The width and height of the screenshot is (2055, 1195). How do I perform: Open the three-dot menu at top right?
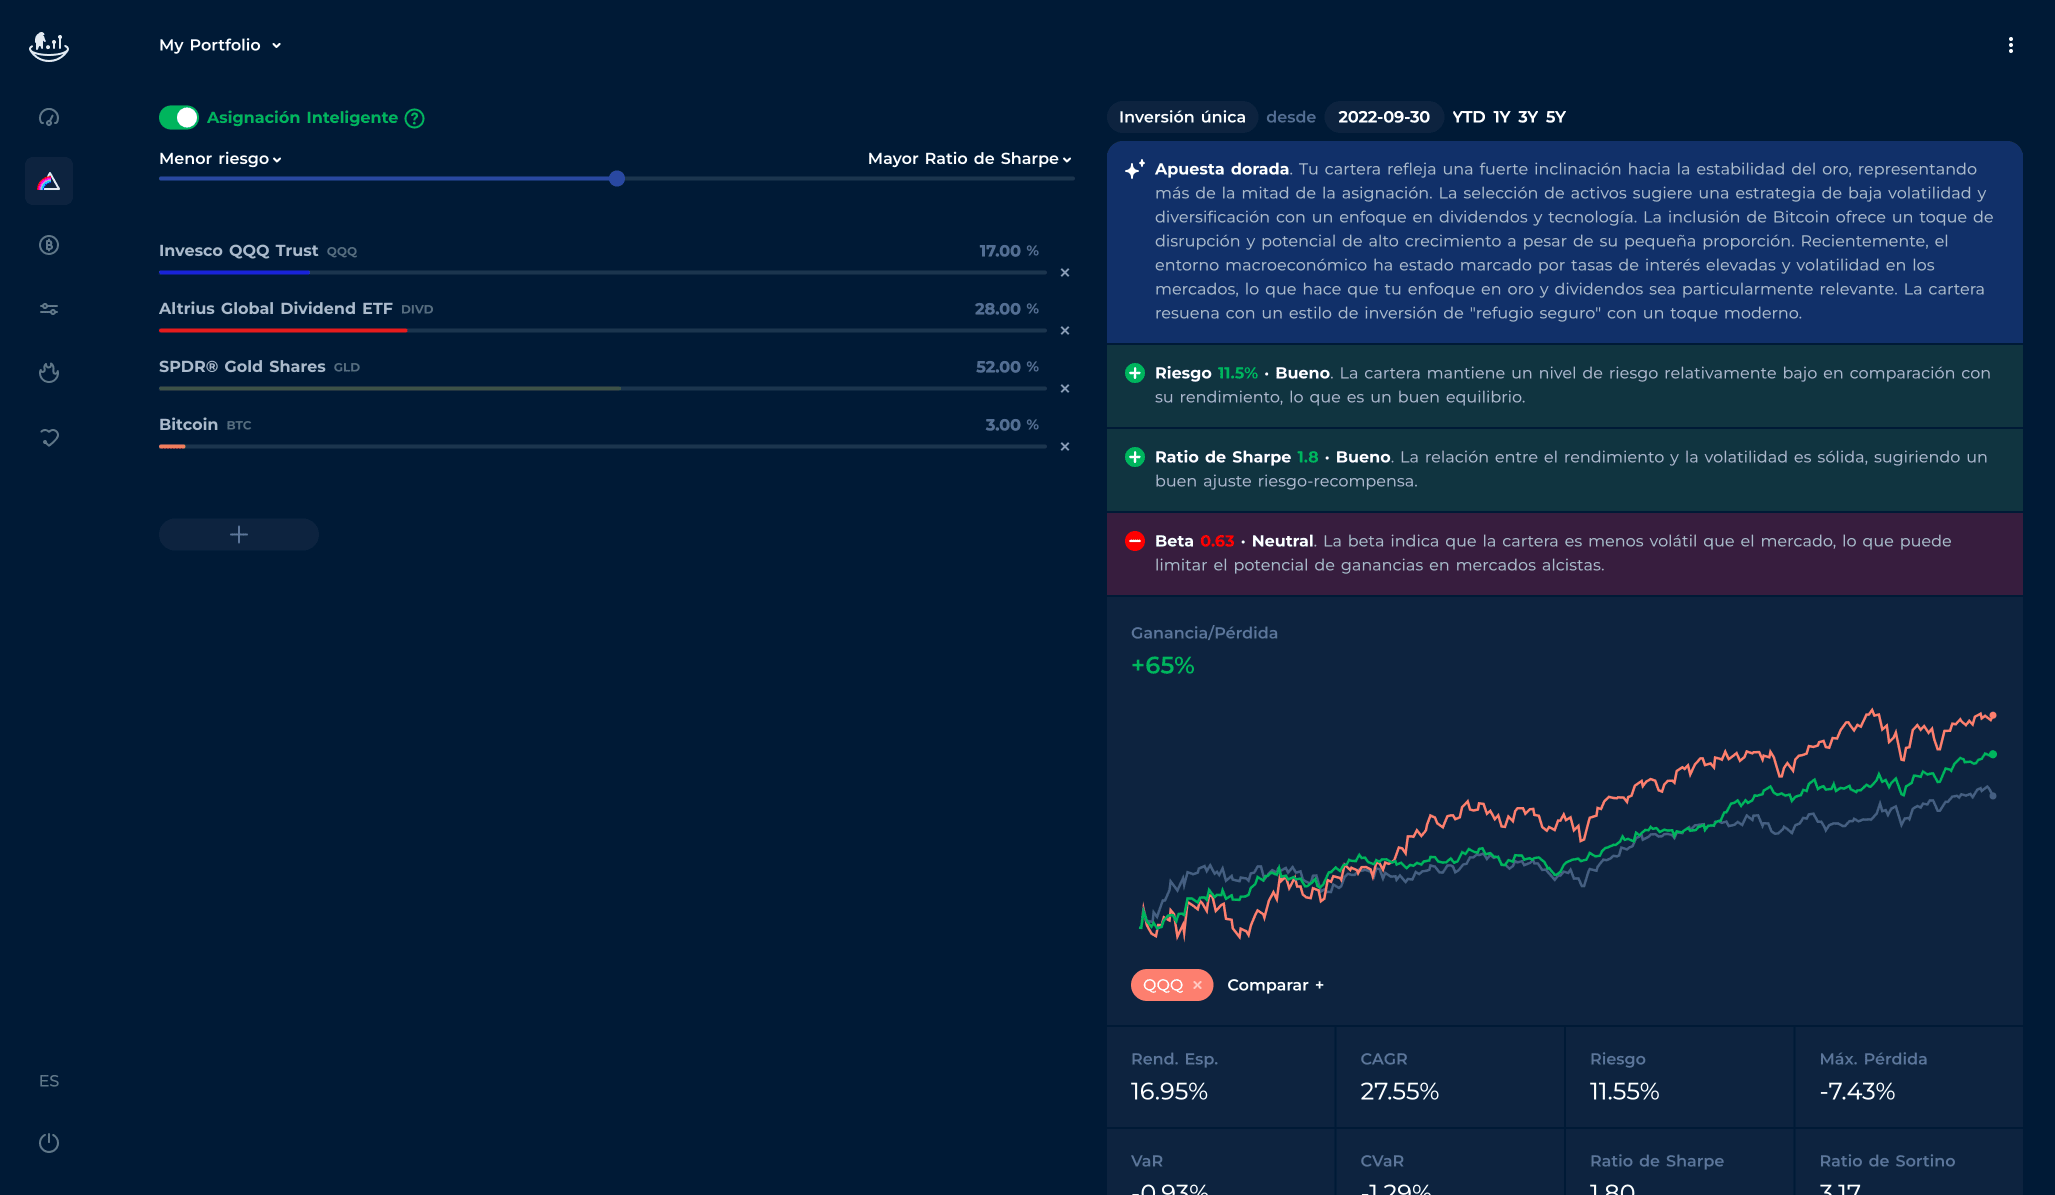[x=2011, y=45]
